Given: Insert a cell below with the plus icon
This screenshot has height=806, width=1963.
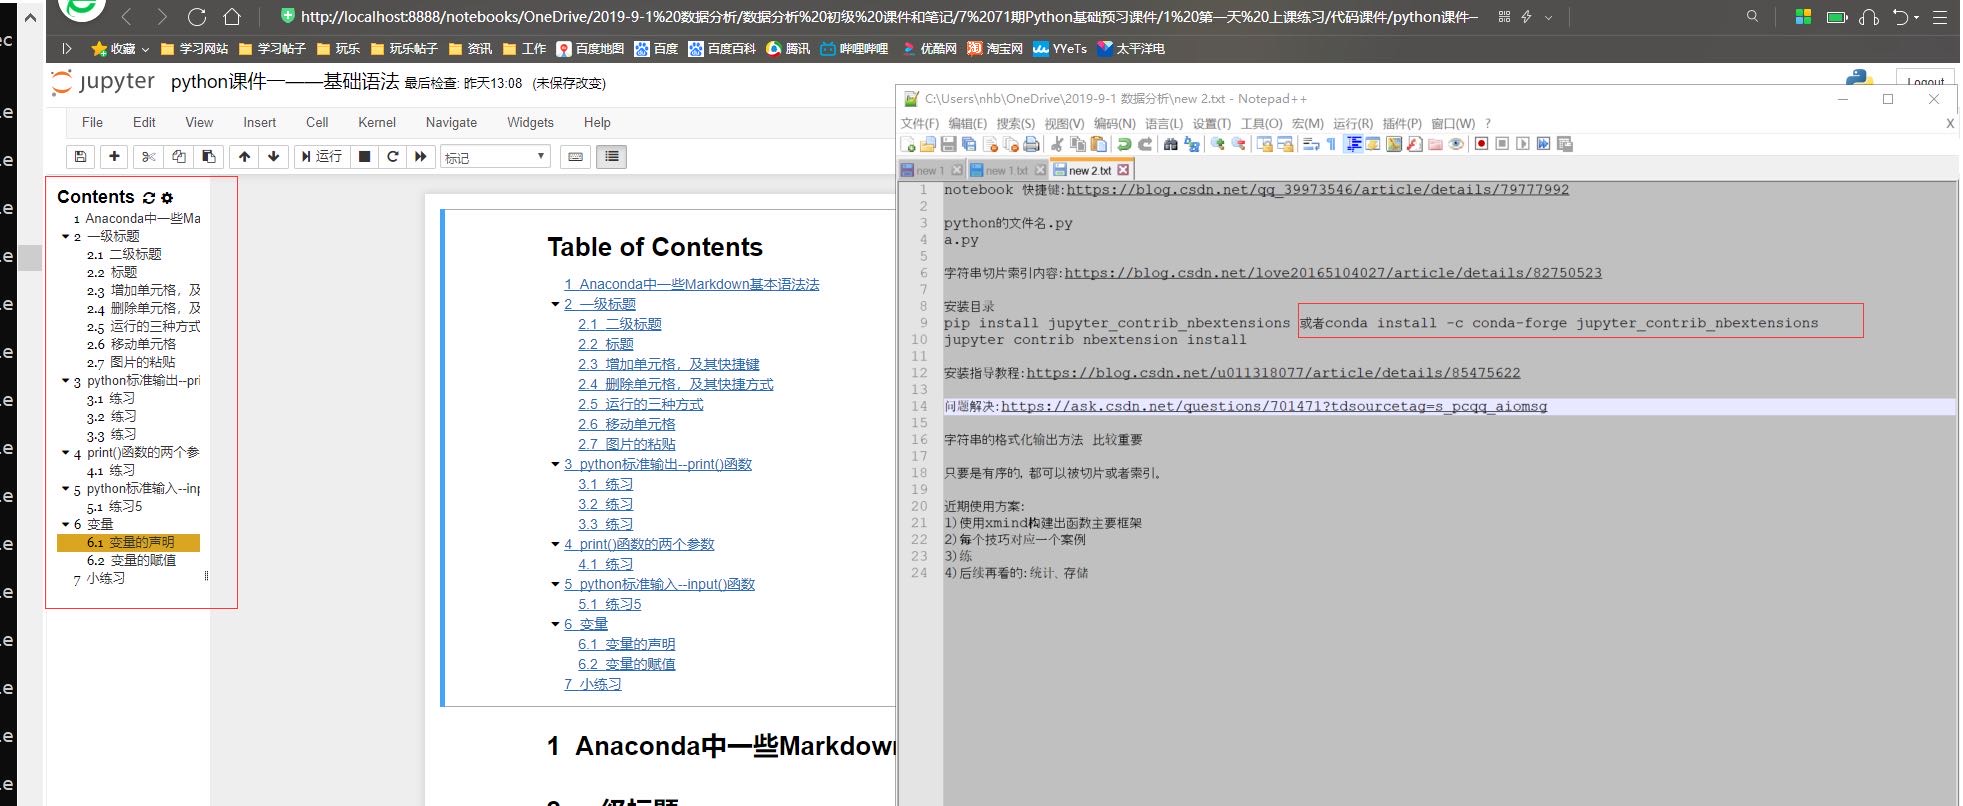Looking at the screenshot, I should [x=114, y=156].
